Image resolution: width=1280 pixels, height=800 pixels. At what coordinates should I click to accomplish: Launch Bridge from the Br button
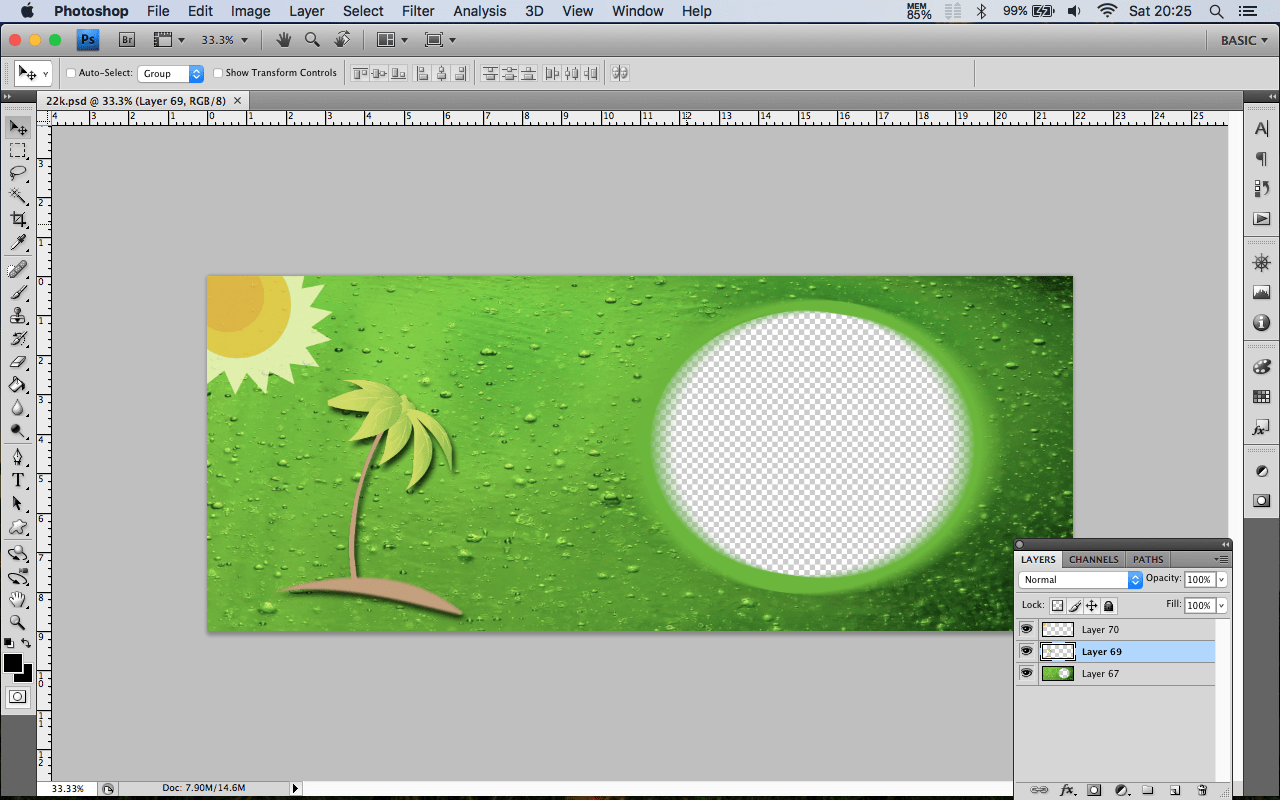click(127, 40)
